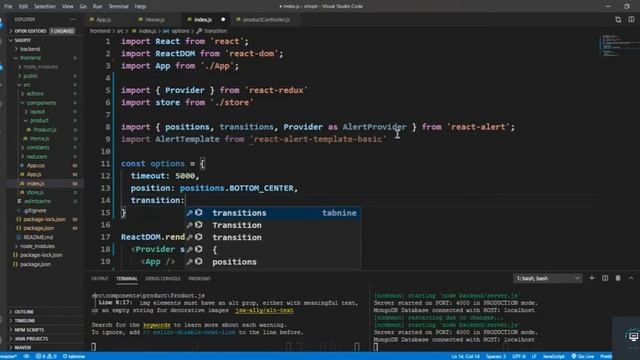Open the Terminal menu
The height and width of the screenshot is (360, 640).
(x=118, y=7)
